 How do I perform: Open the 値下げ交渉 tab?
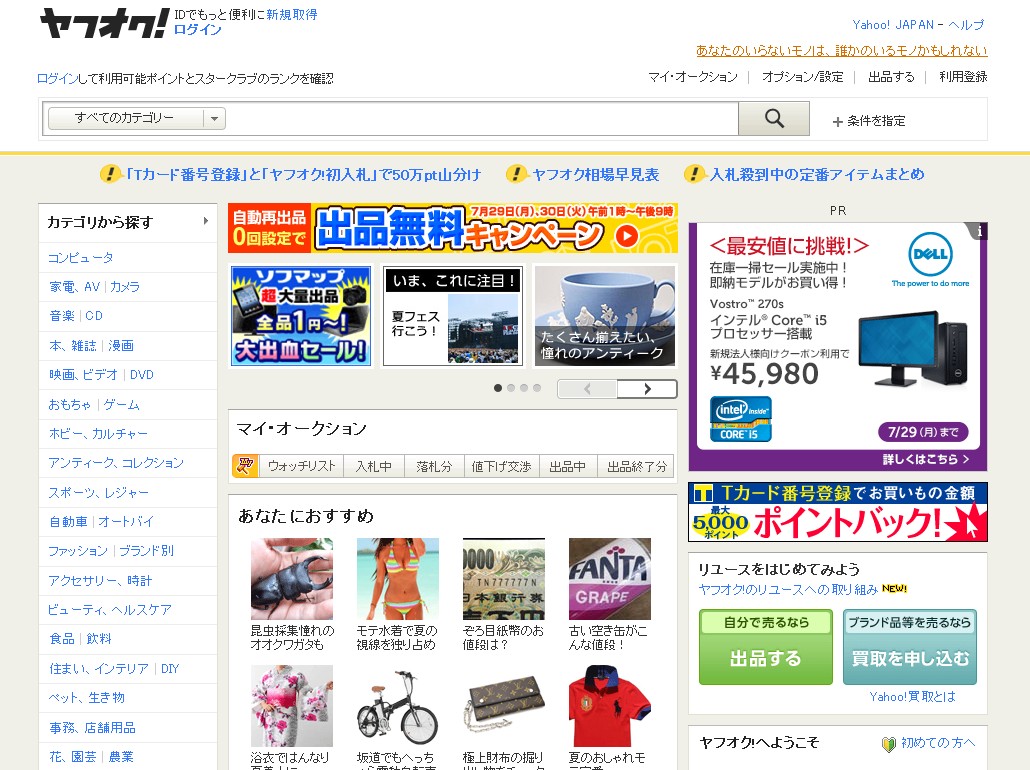pyautogui.click(x=501, y=466)
